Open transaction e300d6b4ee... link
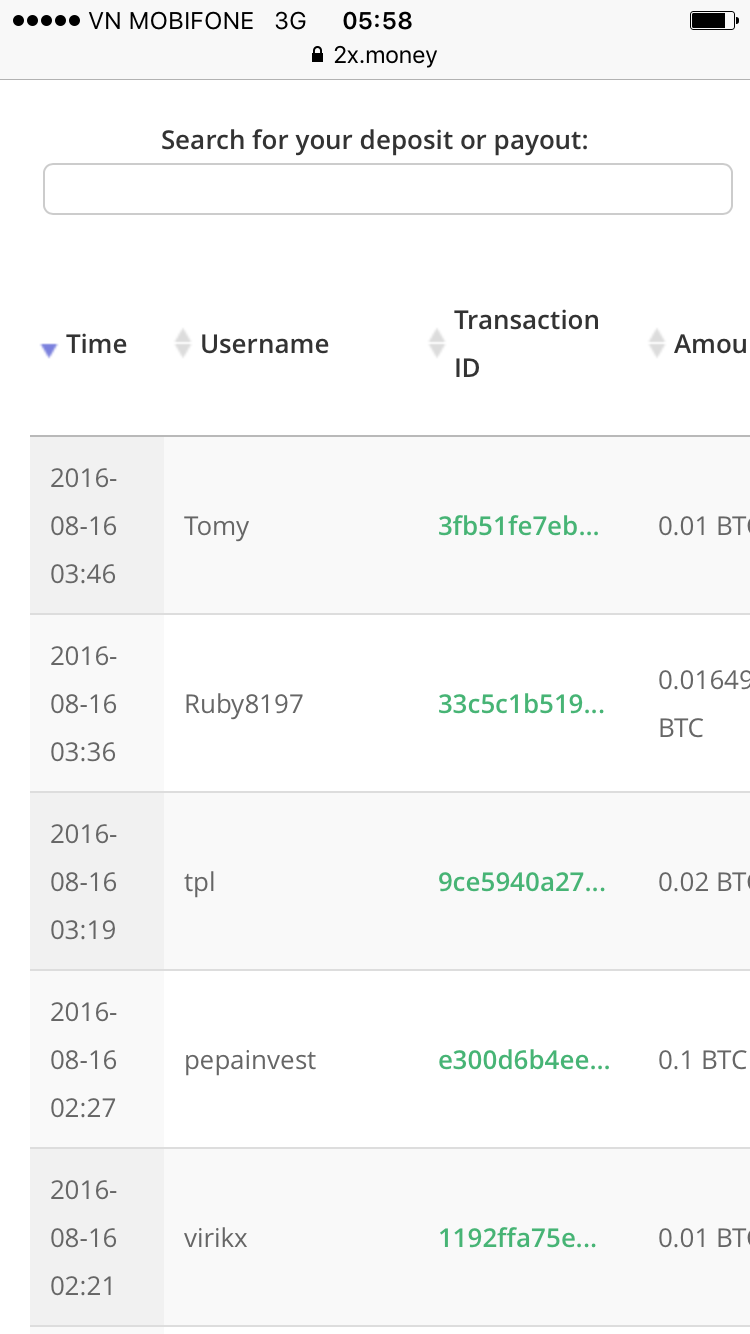 point(524,1060)
